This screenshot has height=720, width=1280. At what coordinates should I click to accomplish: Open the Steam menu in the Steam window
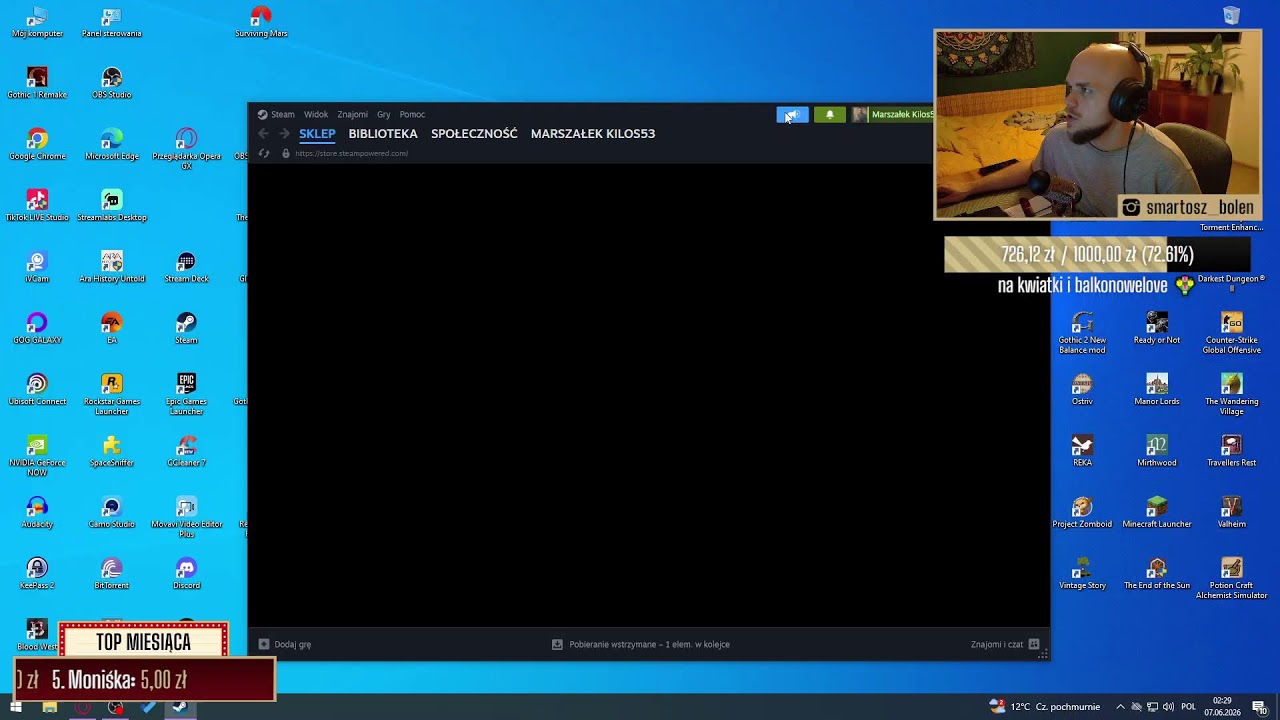[276, 114]
